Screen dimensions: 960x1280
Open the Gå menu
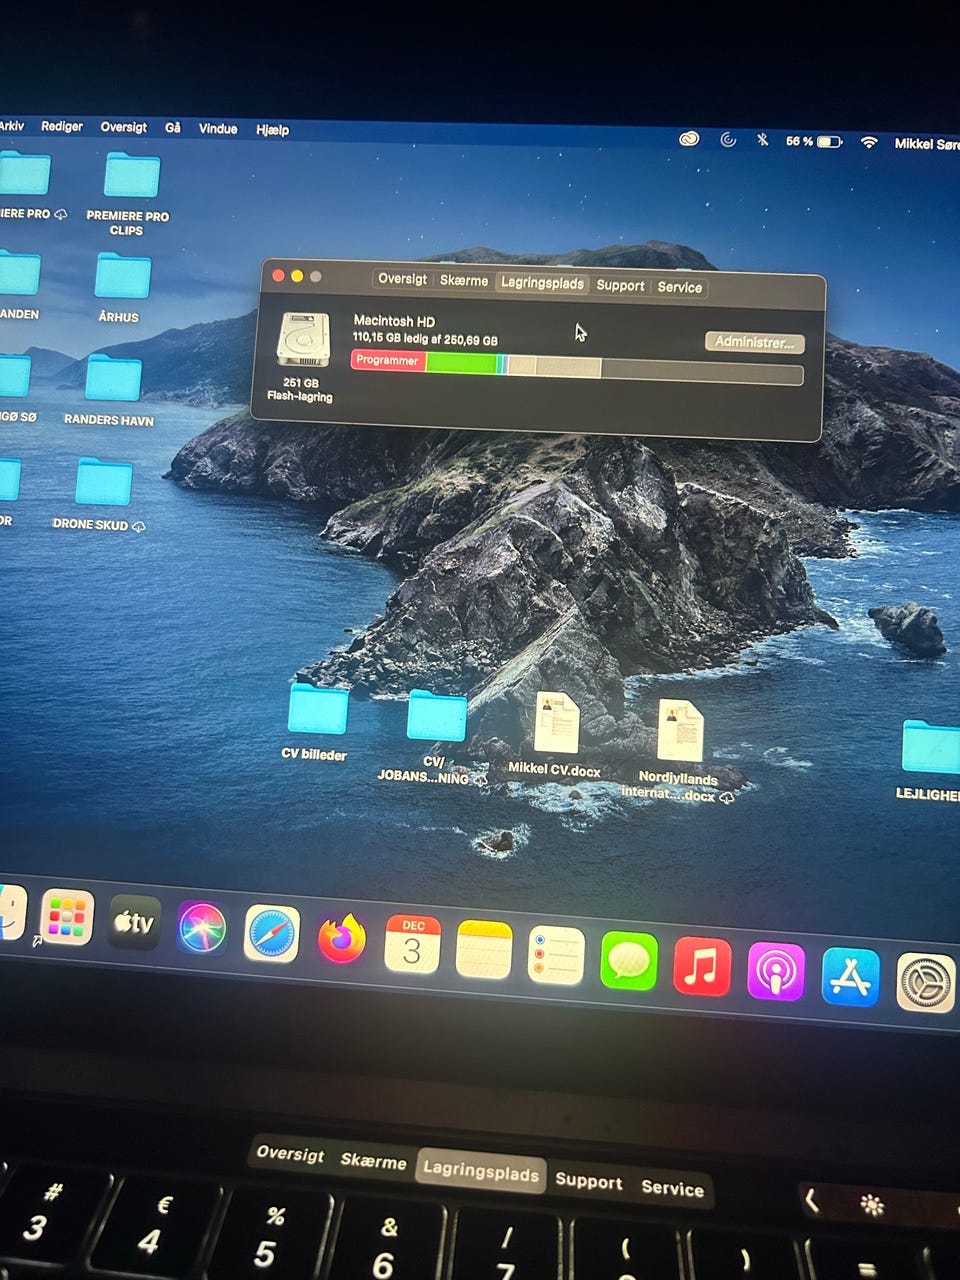click(173, 128)
